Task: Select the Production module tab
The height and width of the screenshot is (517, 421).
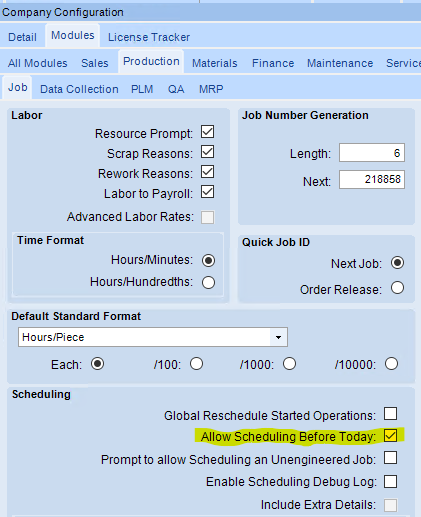Action: pyautogui.click(x=151, y=61)
